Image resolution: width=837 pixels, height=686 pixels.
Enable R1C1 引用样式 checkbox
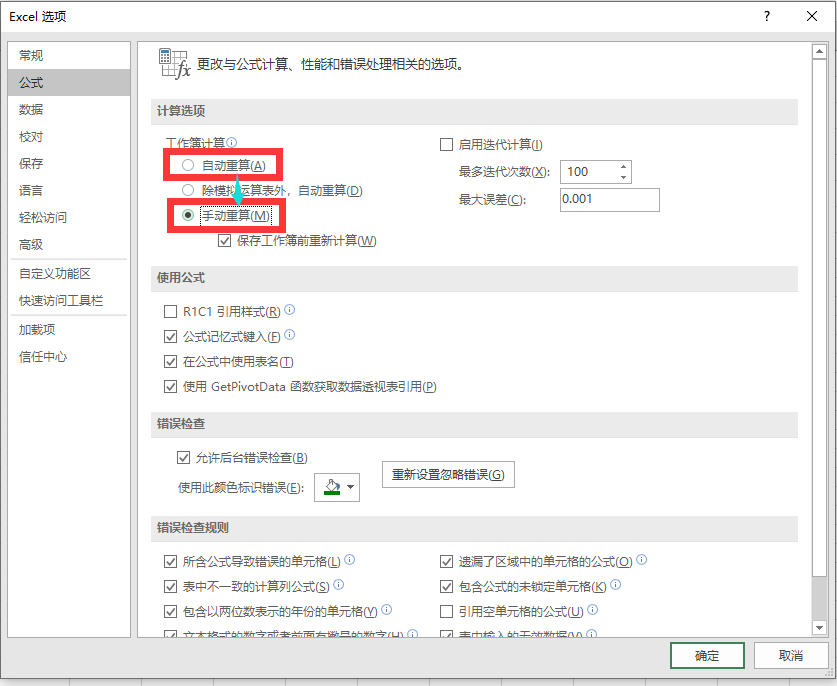(170, 311)
